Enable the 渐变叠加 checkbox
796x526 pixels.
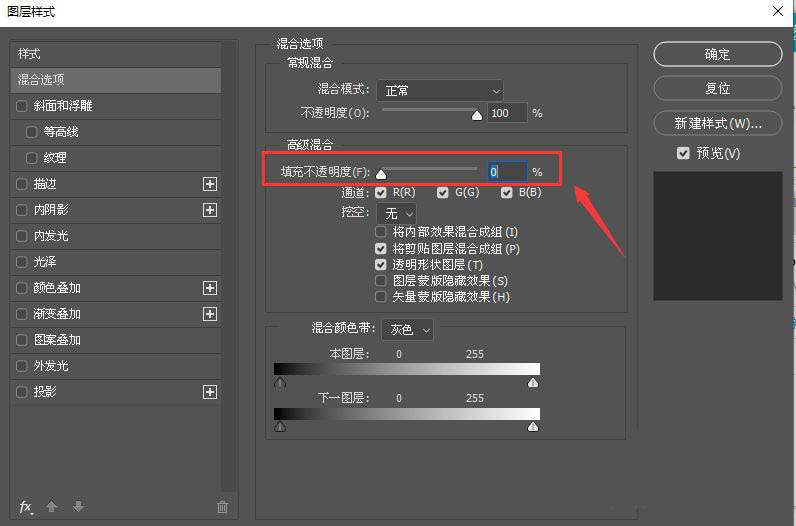[22, 314]
